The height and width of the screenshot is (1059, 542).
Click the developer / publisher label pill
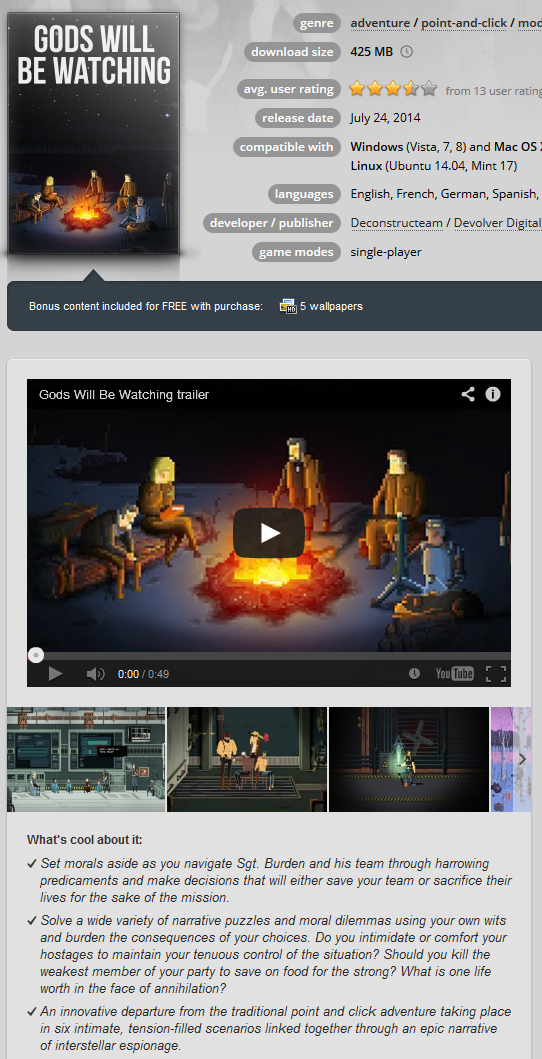point(271,223)
